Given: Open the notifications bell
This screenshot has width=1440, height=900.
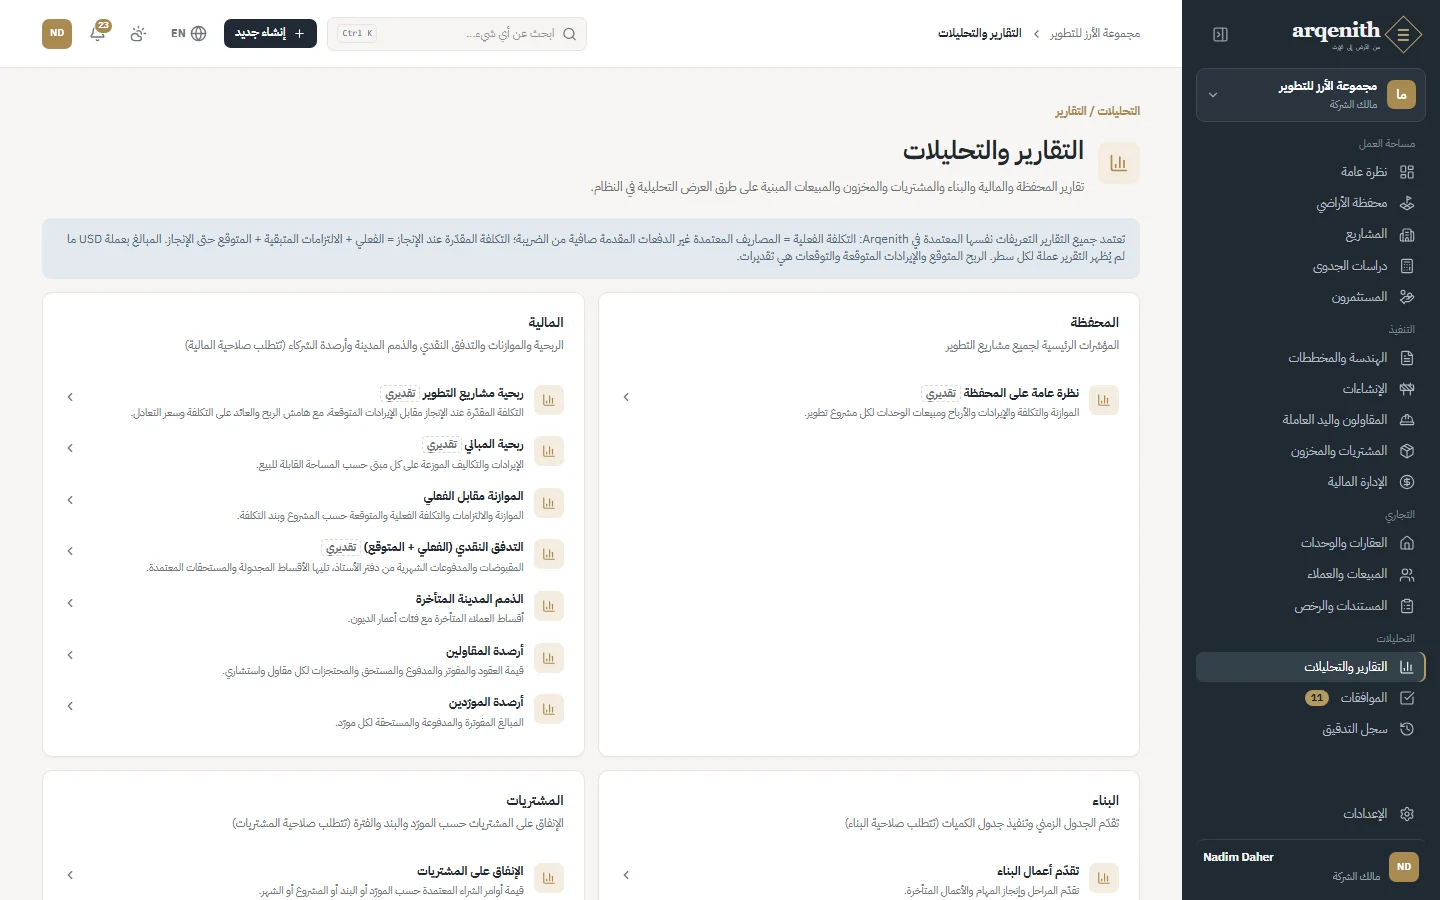Looking at the screenshot, I should [98, 33].
